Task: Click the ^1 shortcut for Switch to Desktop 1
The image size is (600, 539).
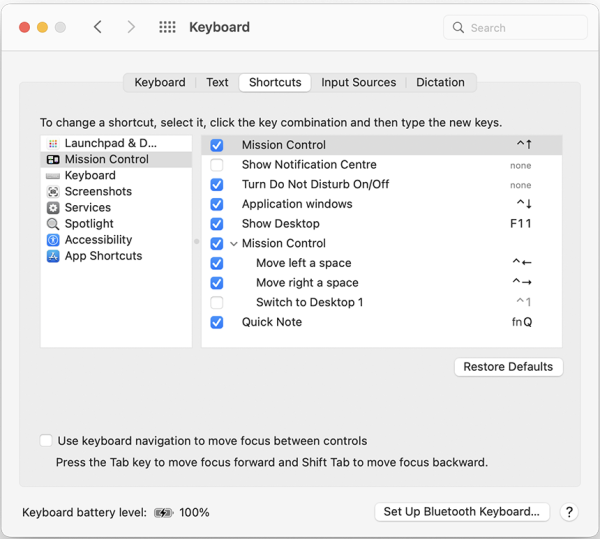Action: click(x=524, y=302)
